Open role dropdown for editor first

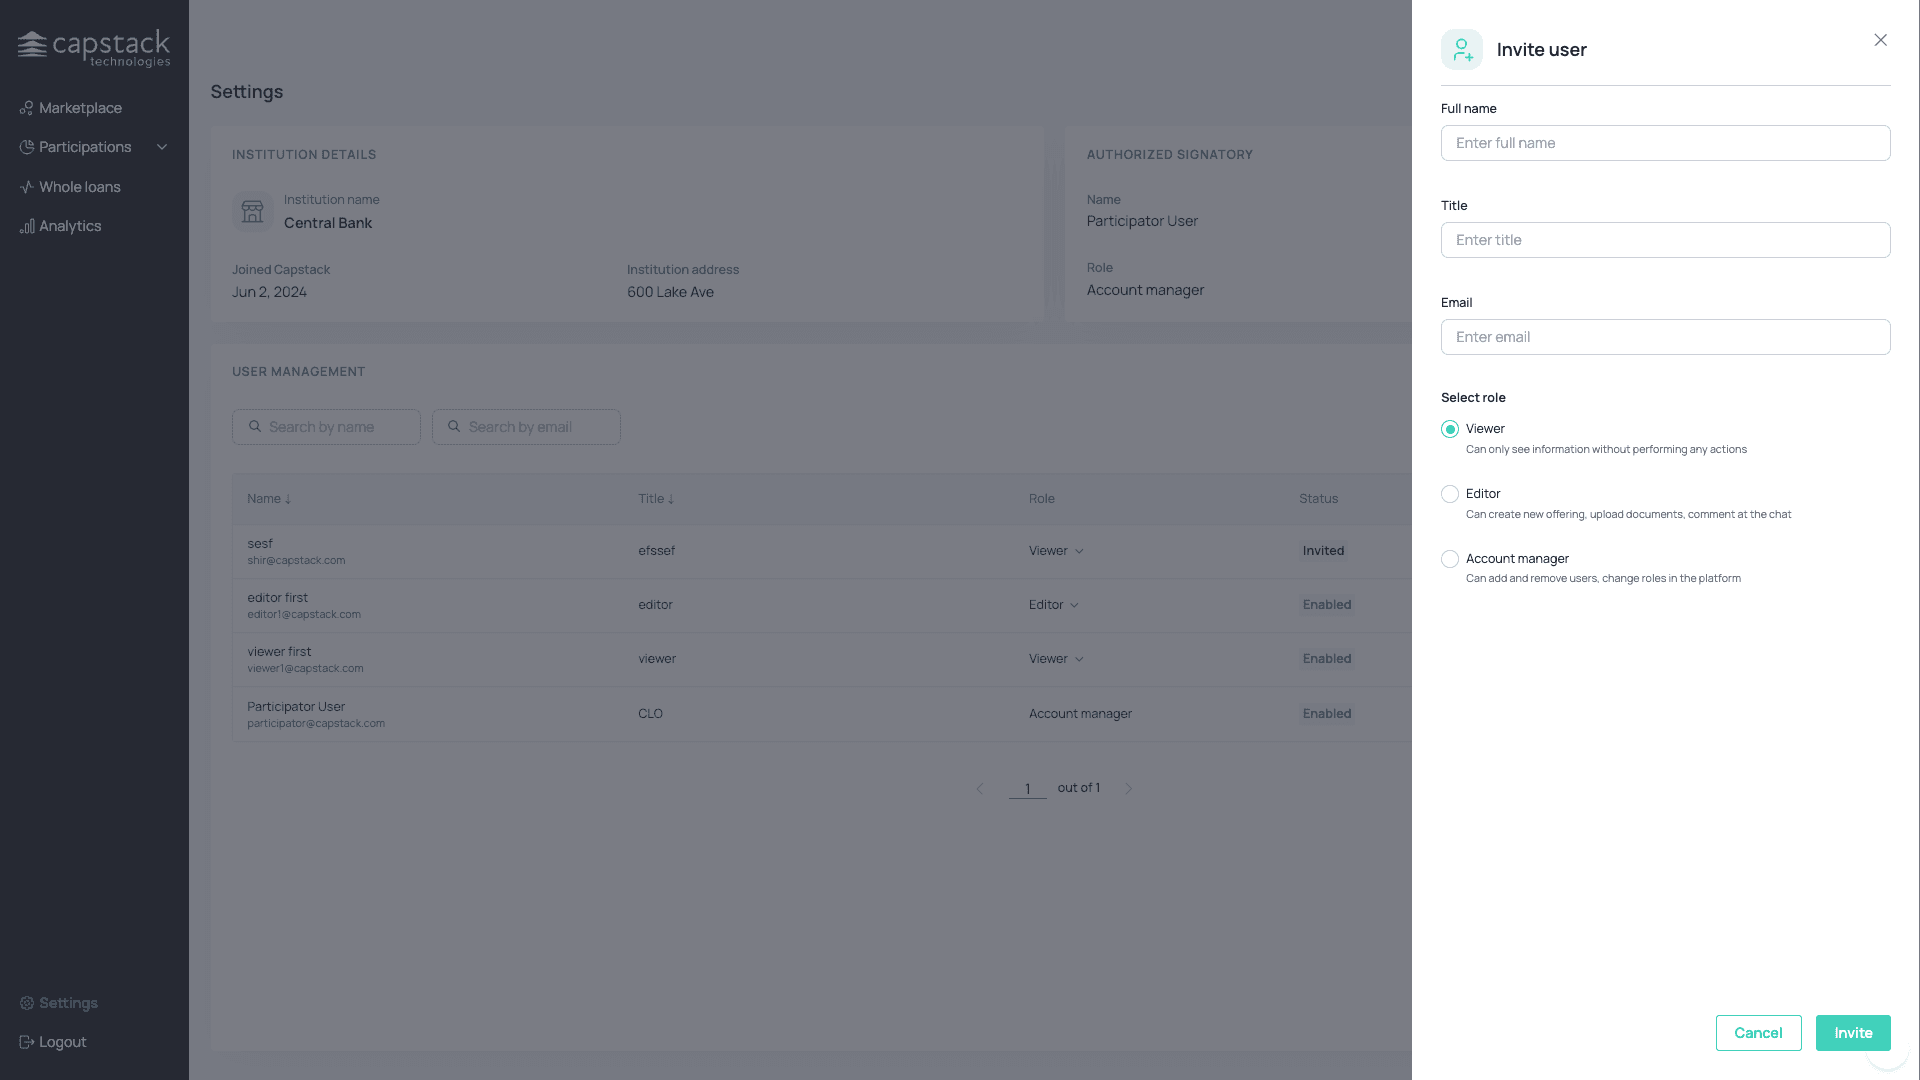click(1054, 605)
